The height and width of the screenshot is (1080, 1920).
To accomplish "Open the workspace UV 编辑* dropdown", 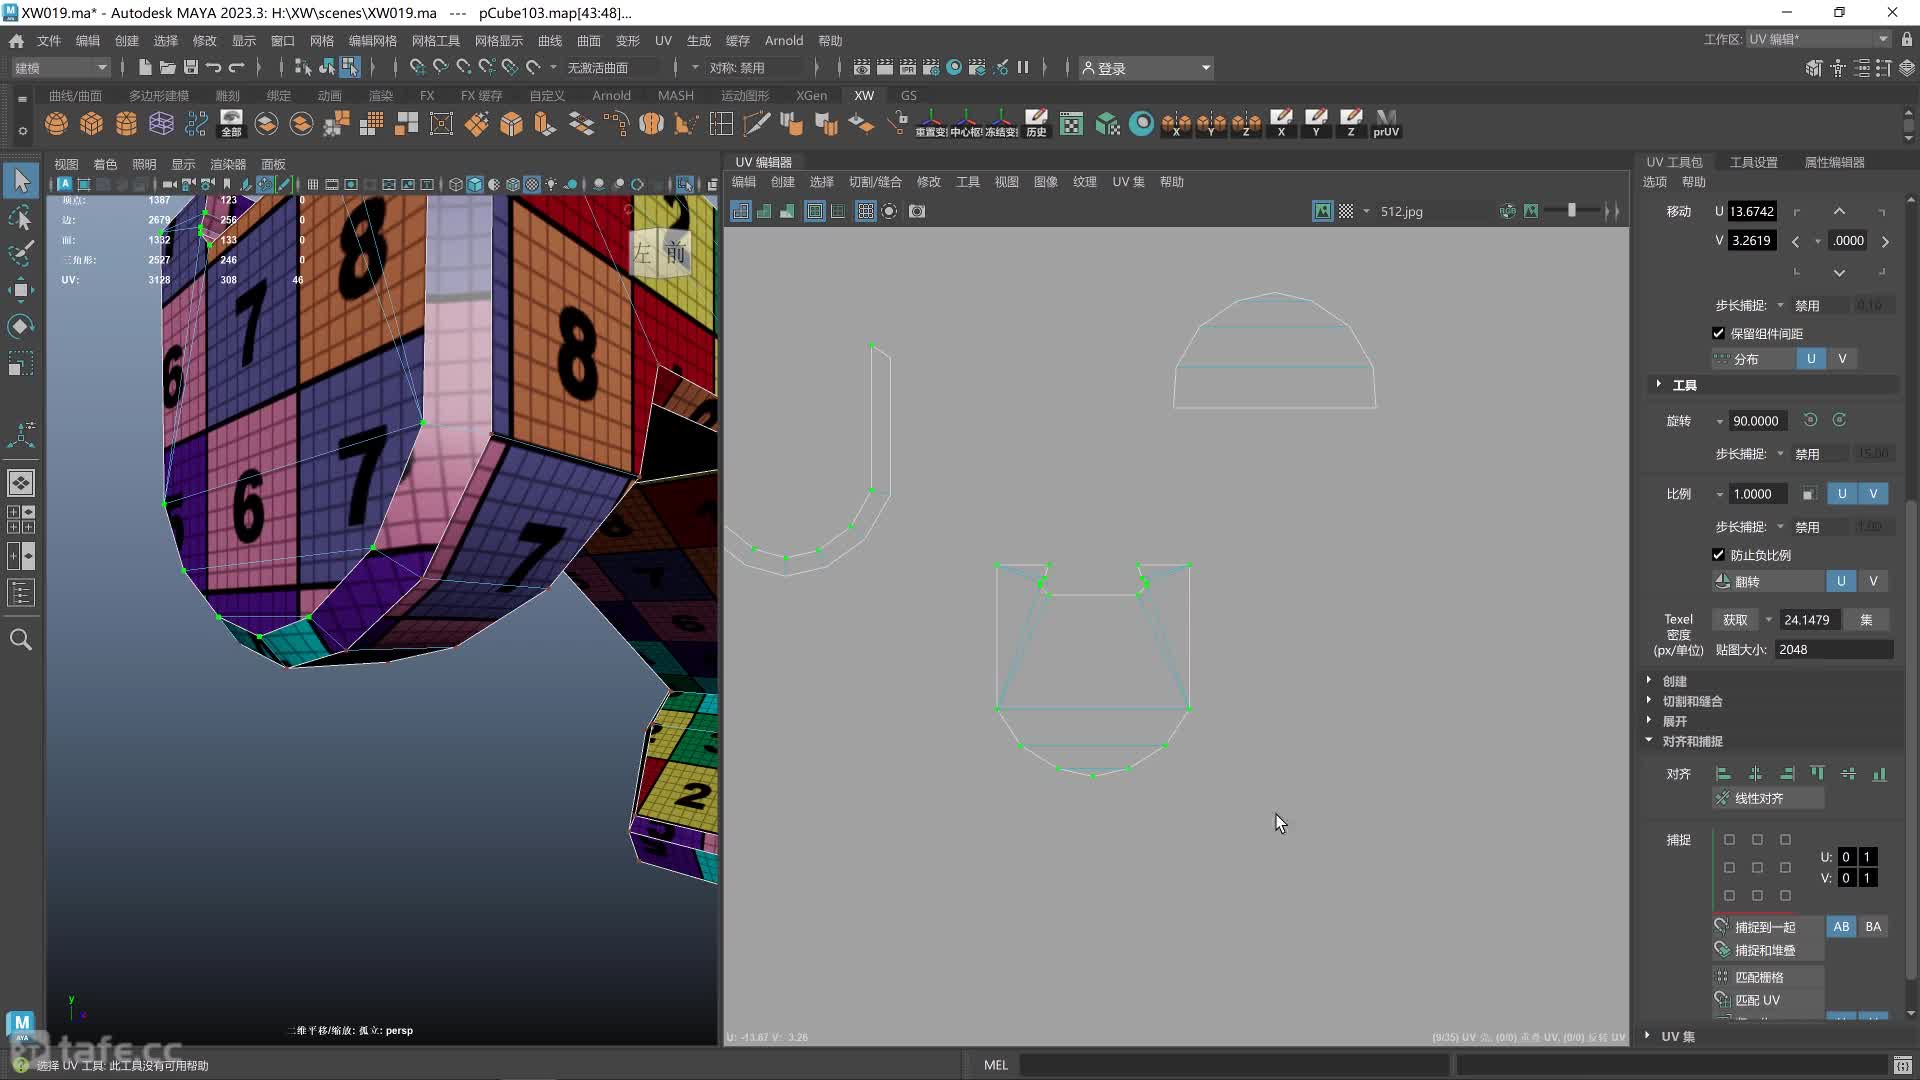I will (1818, 39).
